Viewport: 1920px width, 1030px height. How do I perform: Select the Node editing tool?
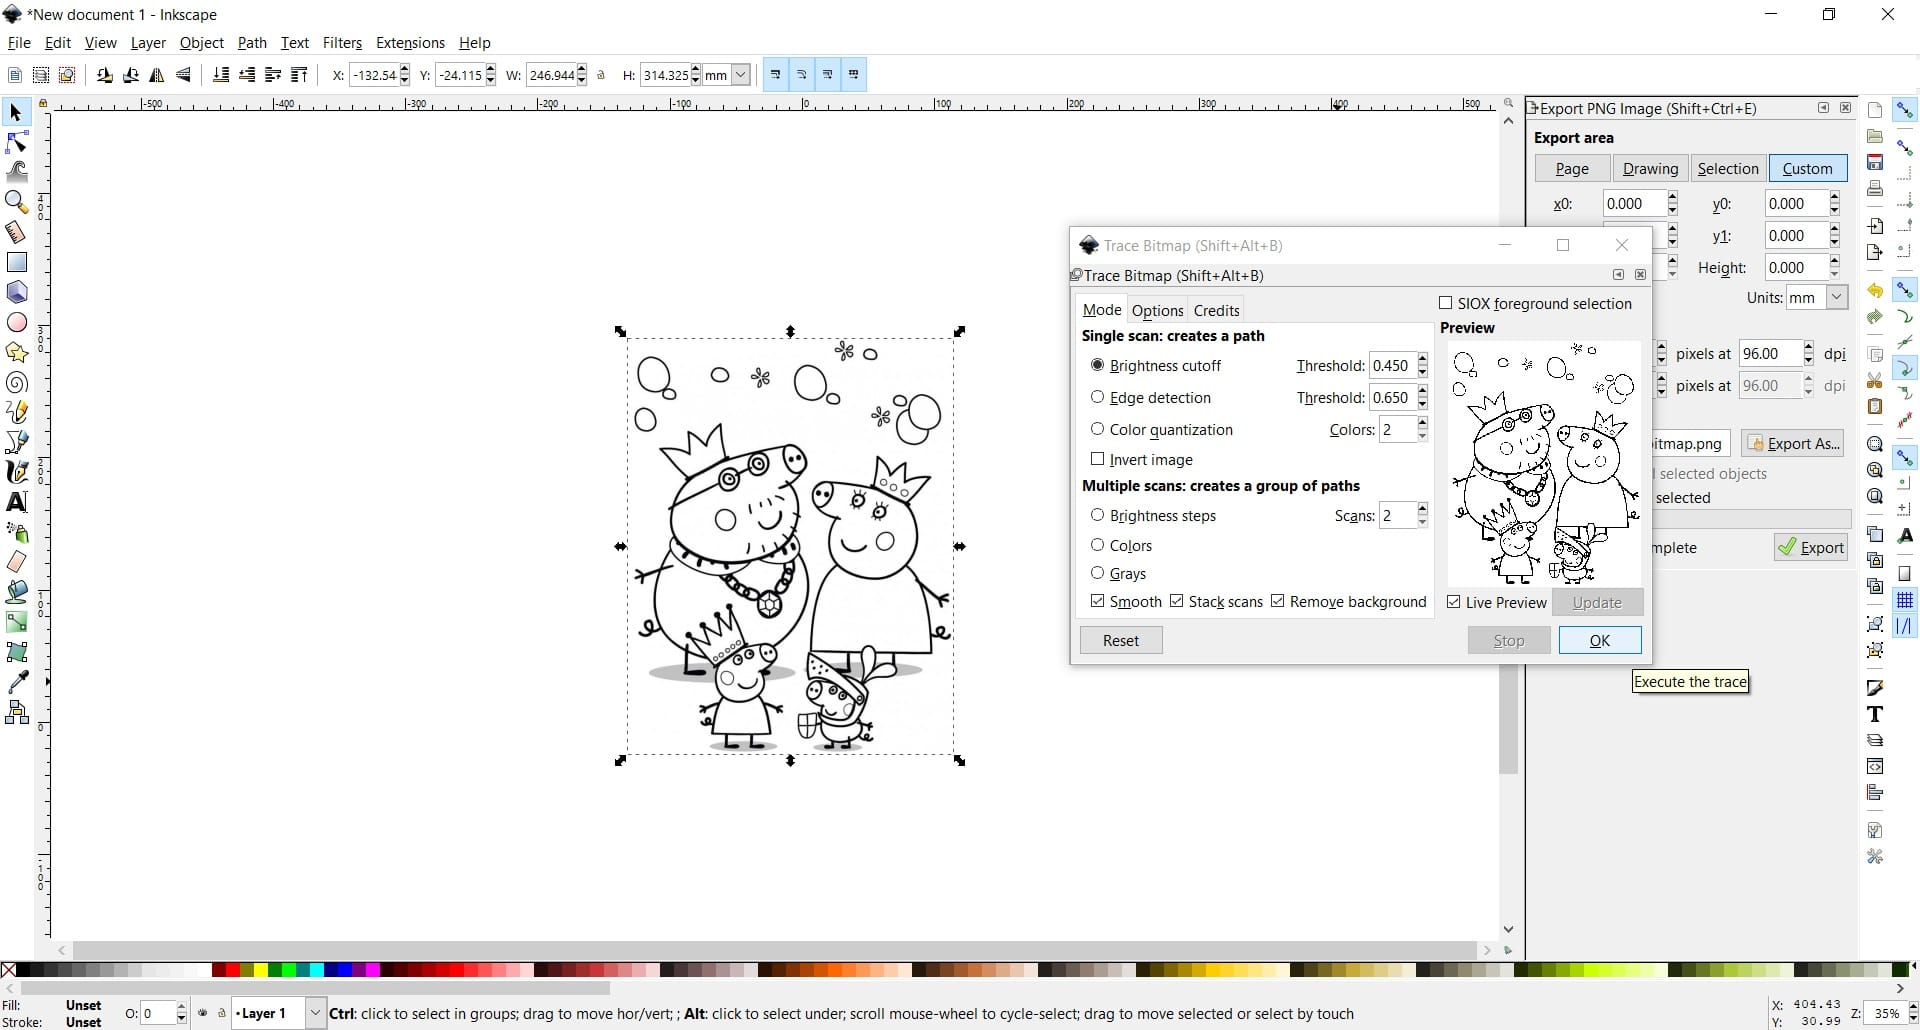point(16,142)
